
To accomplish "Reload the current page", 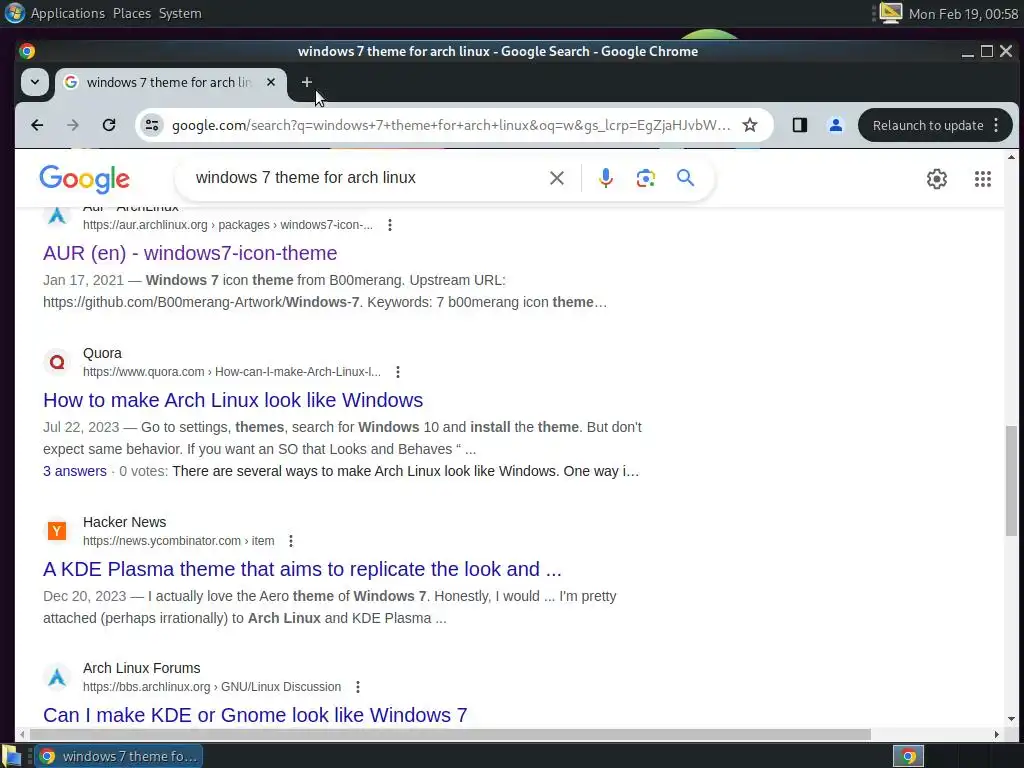I will pyautogui.click(x=108, y=125).
